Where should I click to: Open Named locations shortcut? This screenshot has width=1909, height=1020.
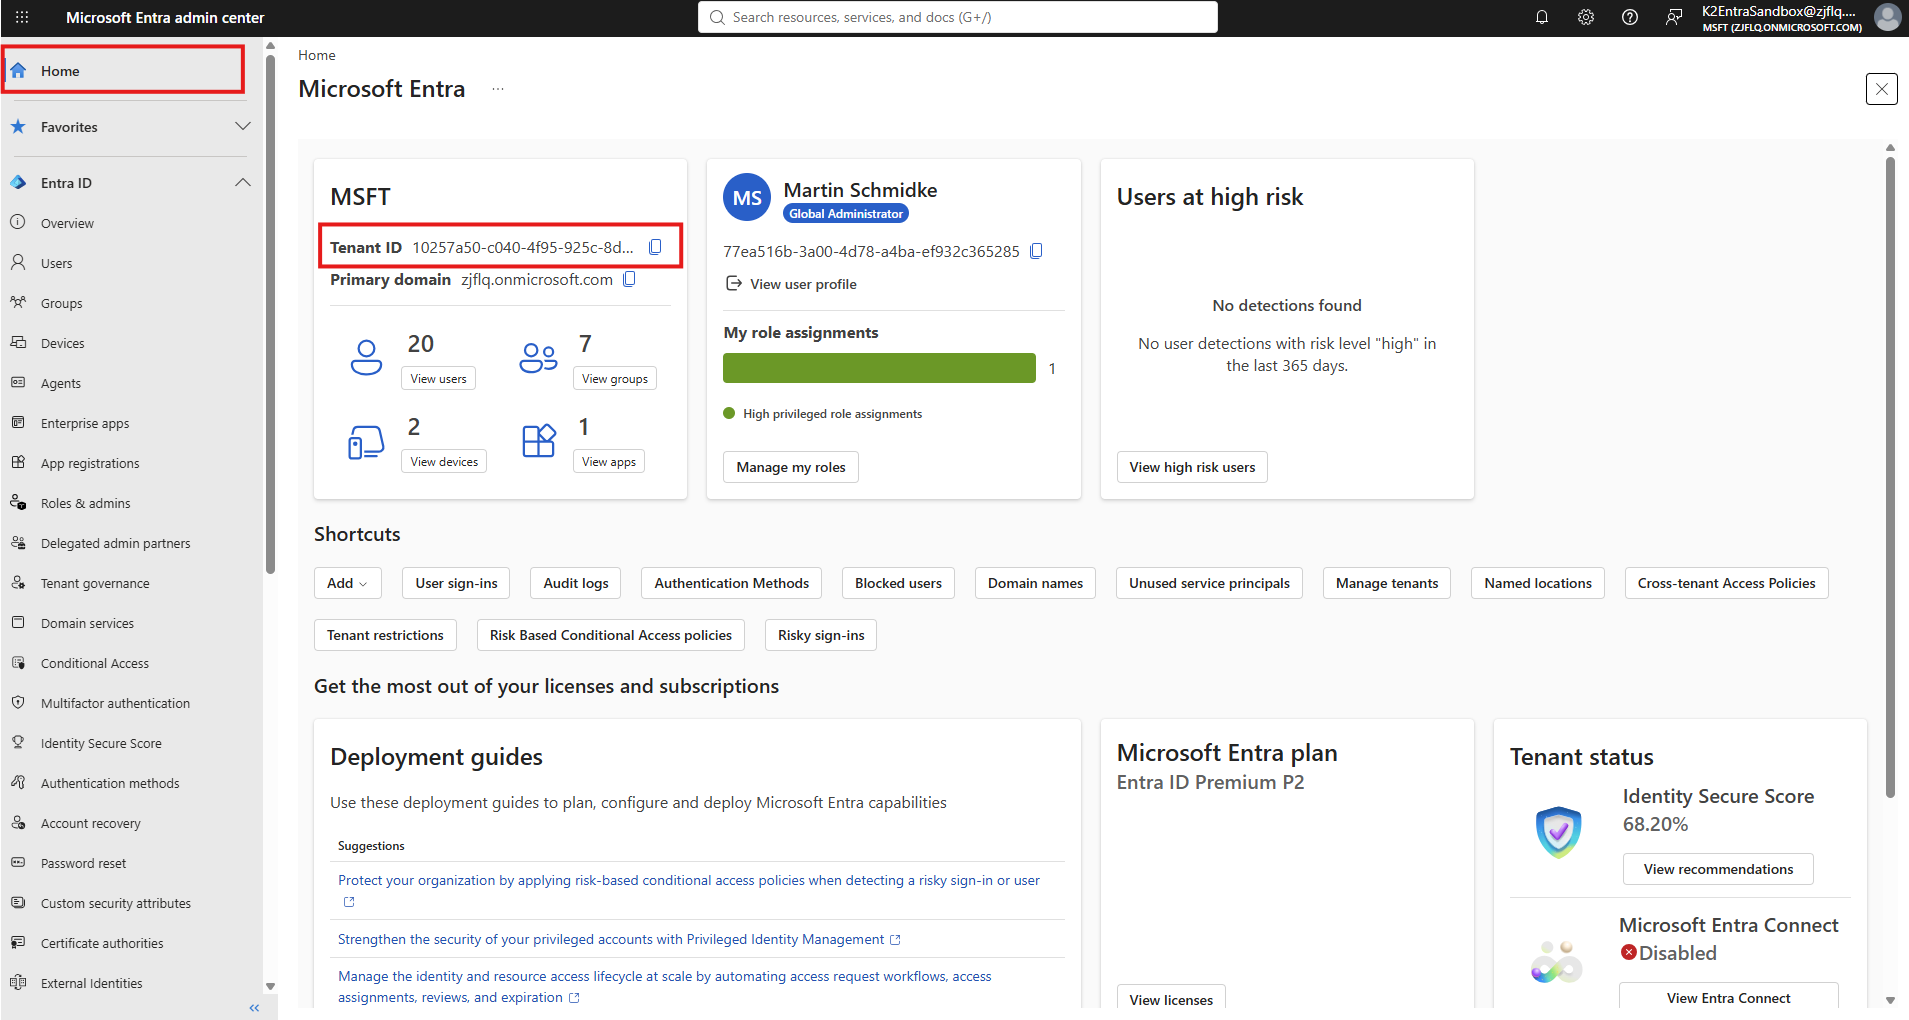1538,583
